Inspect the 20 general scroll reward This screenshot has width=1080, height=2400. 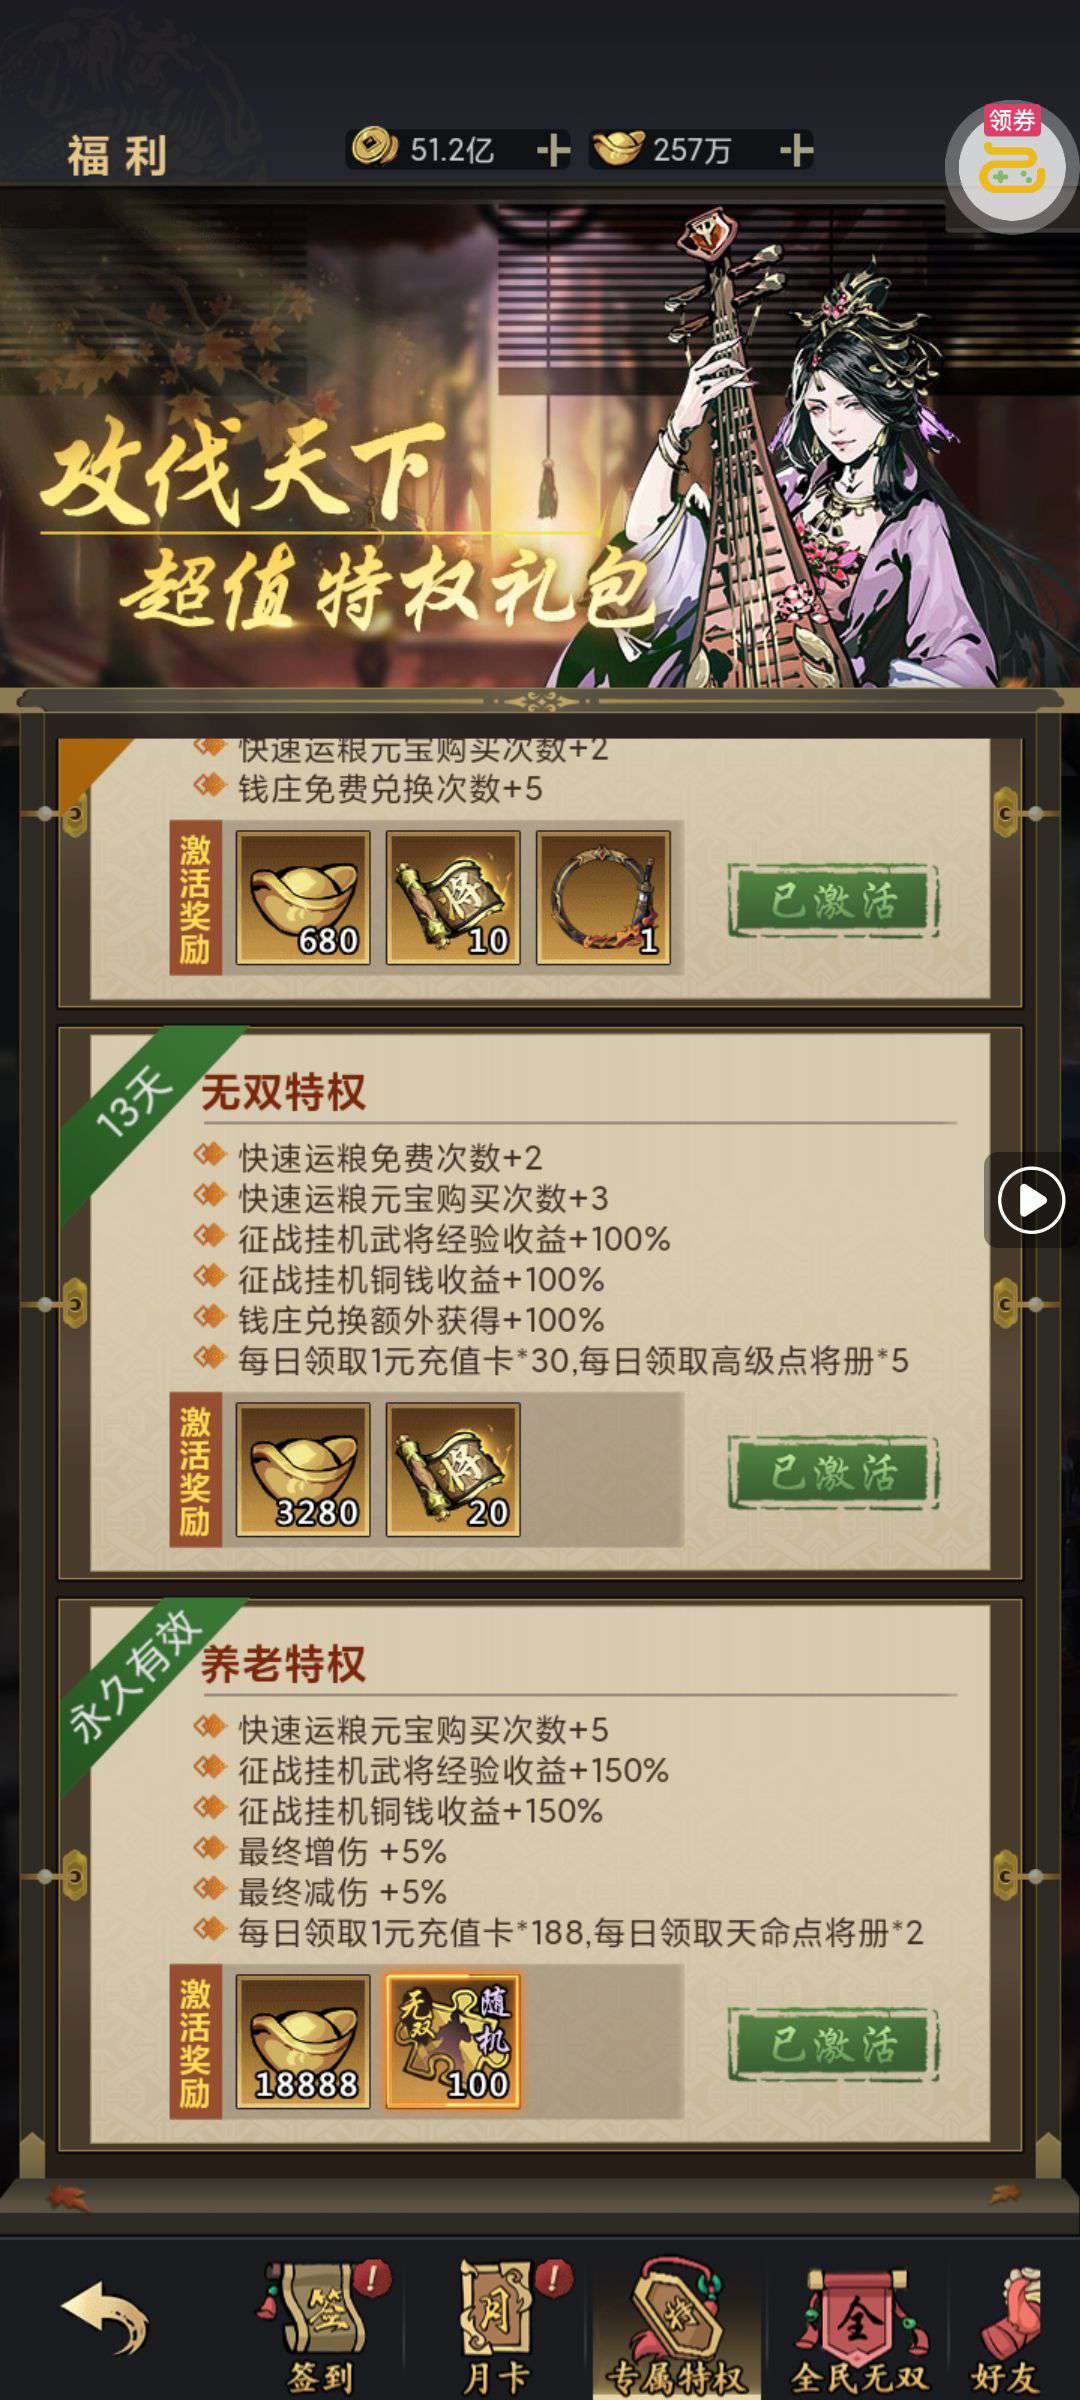[x=453, y=1469]
